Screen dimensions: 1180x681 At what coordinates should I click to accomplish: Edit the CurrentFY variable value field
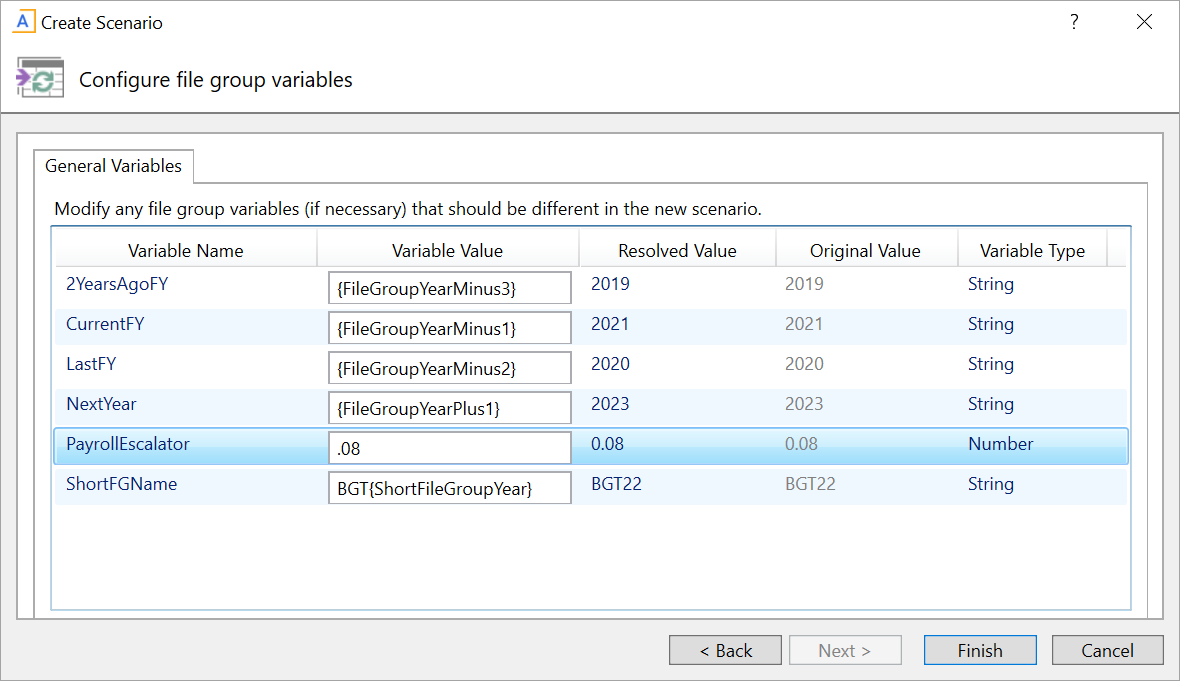(x=449, y=328)
